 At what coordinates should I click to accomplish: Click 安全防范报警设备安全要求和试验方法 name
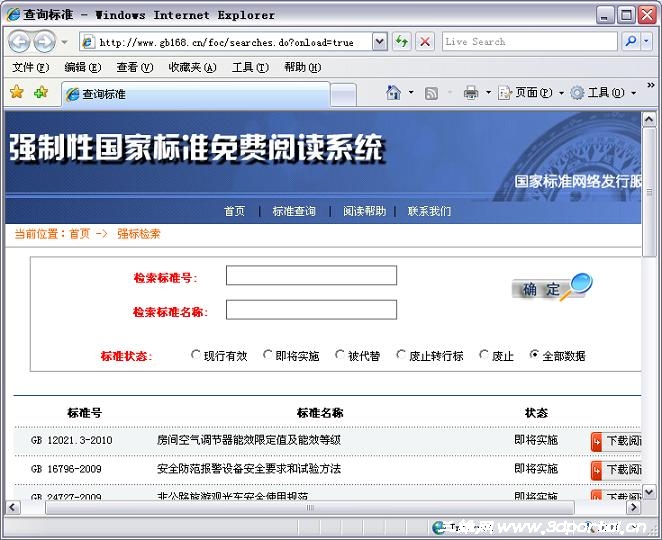click(x=249, y=469)
